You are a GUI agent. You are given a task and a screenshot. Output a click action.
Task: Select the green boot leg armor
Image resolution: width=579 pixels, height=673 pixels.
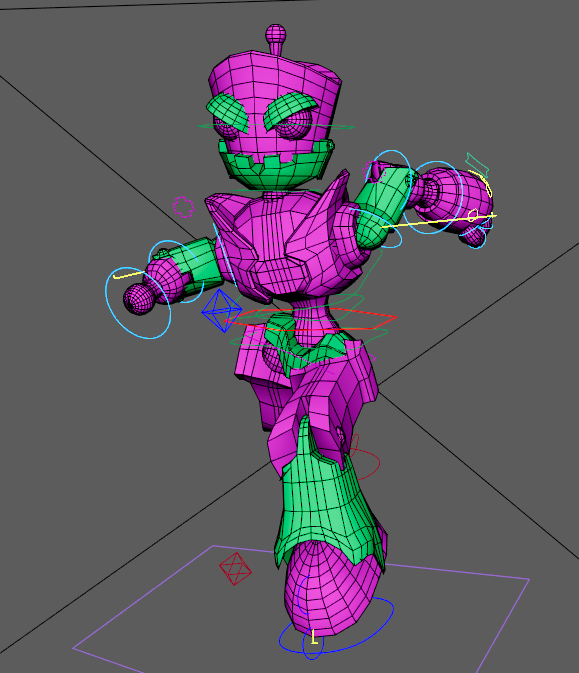tap(328, 494)
